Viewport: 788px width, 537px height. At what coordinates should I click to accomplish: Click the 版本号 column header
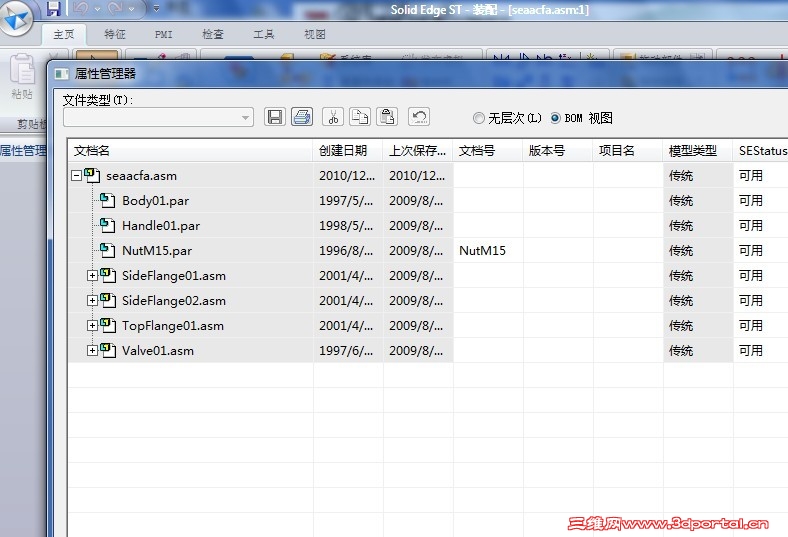[558, 150]
